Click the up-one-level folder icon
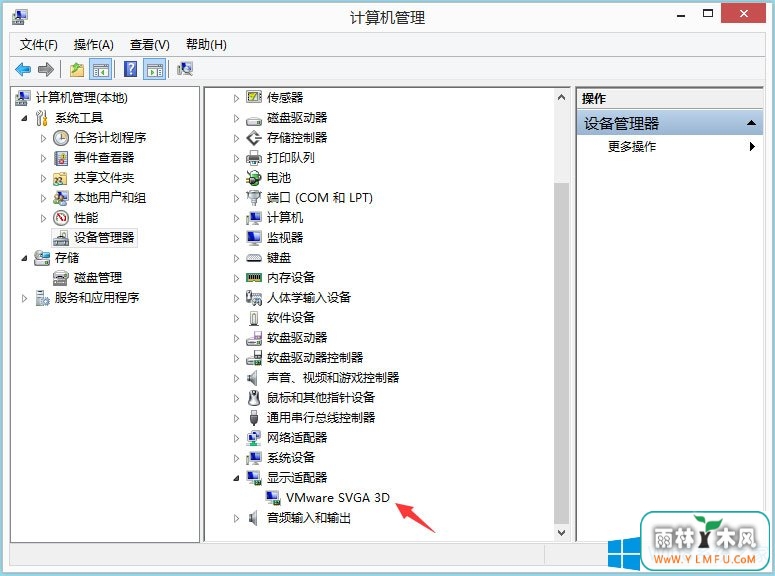The width and height of the screenshot is (775, 576). [x=77, y=70]
